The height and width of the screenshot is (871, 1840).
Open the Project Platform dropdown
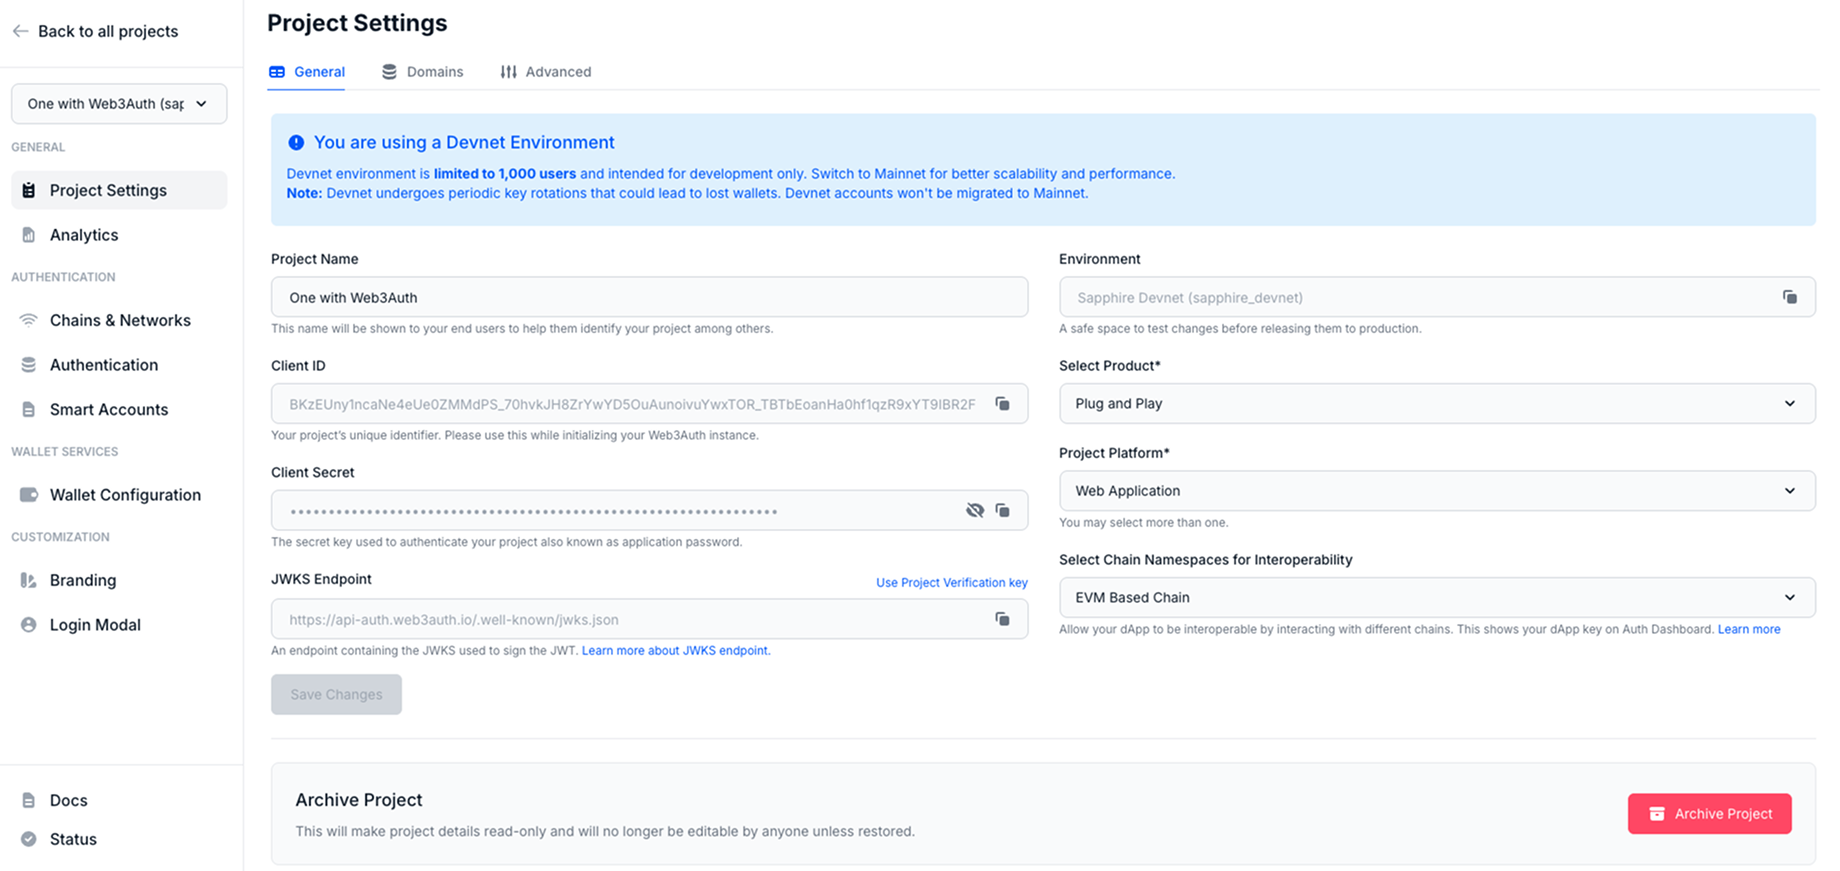pyautogui.click(x=1437, y=491)
